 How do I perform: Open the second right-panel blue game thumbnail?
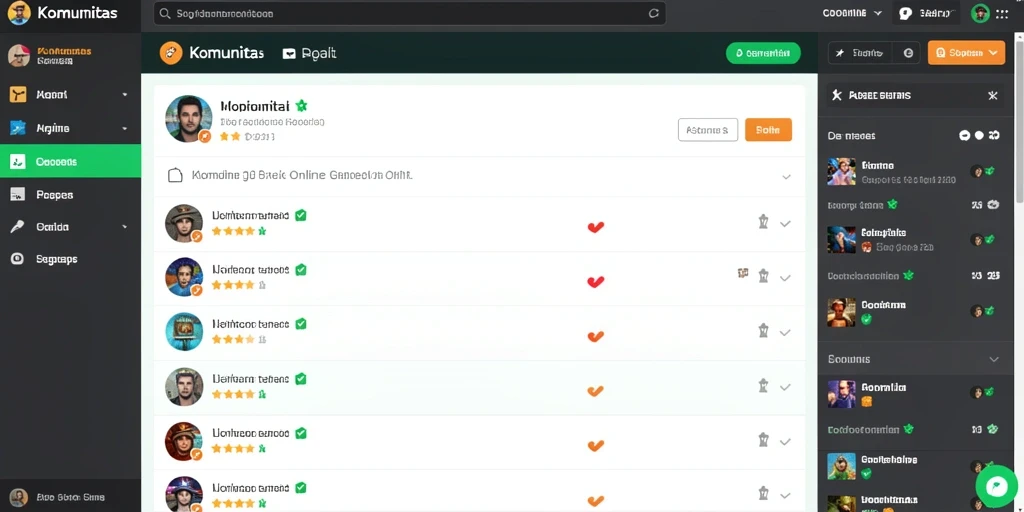(841, 240)
